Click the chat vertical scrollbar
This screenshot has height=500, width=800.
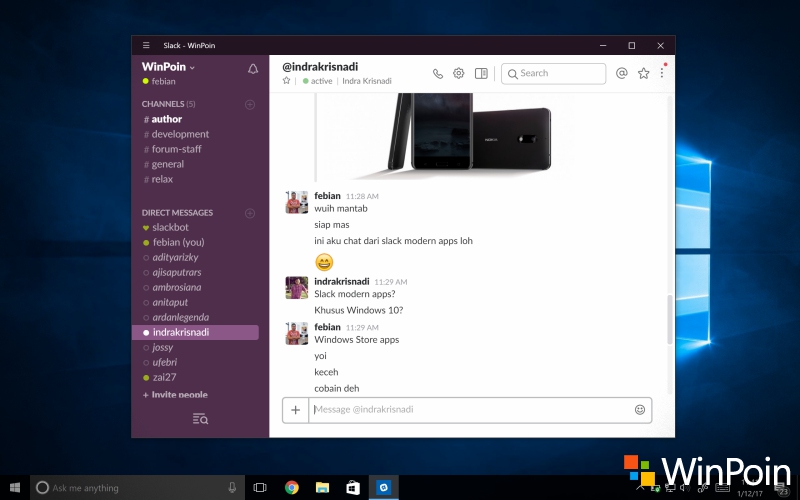click(x=670, y=320)
